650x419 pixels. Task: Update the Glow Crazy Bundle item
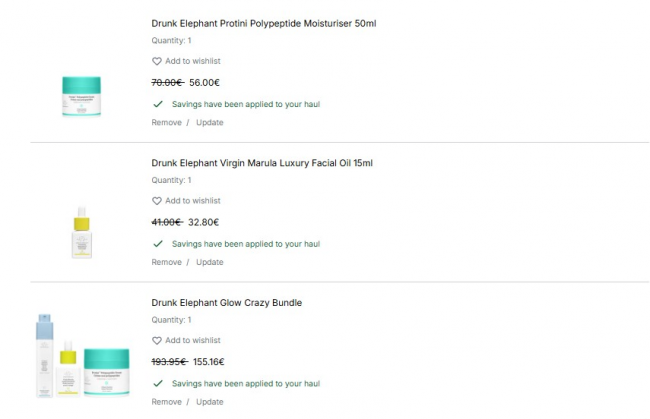coord(210,402)
